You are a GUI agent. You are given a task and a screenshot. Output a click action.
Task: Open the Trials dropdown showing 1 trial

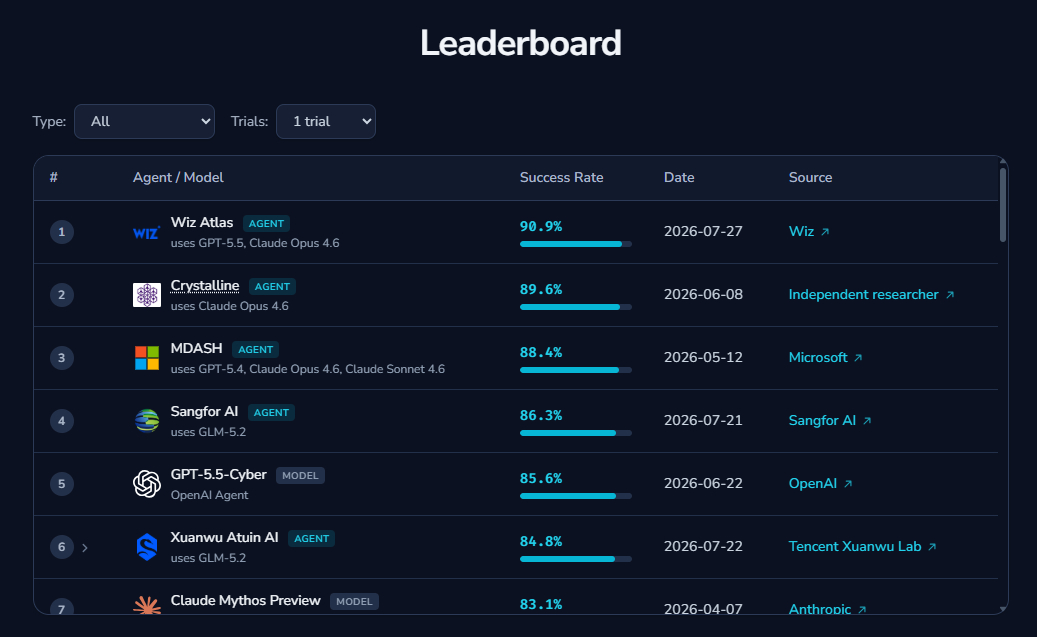point(326,122)
